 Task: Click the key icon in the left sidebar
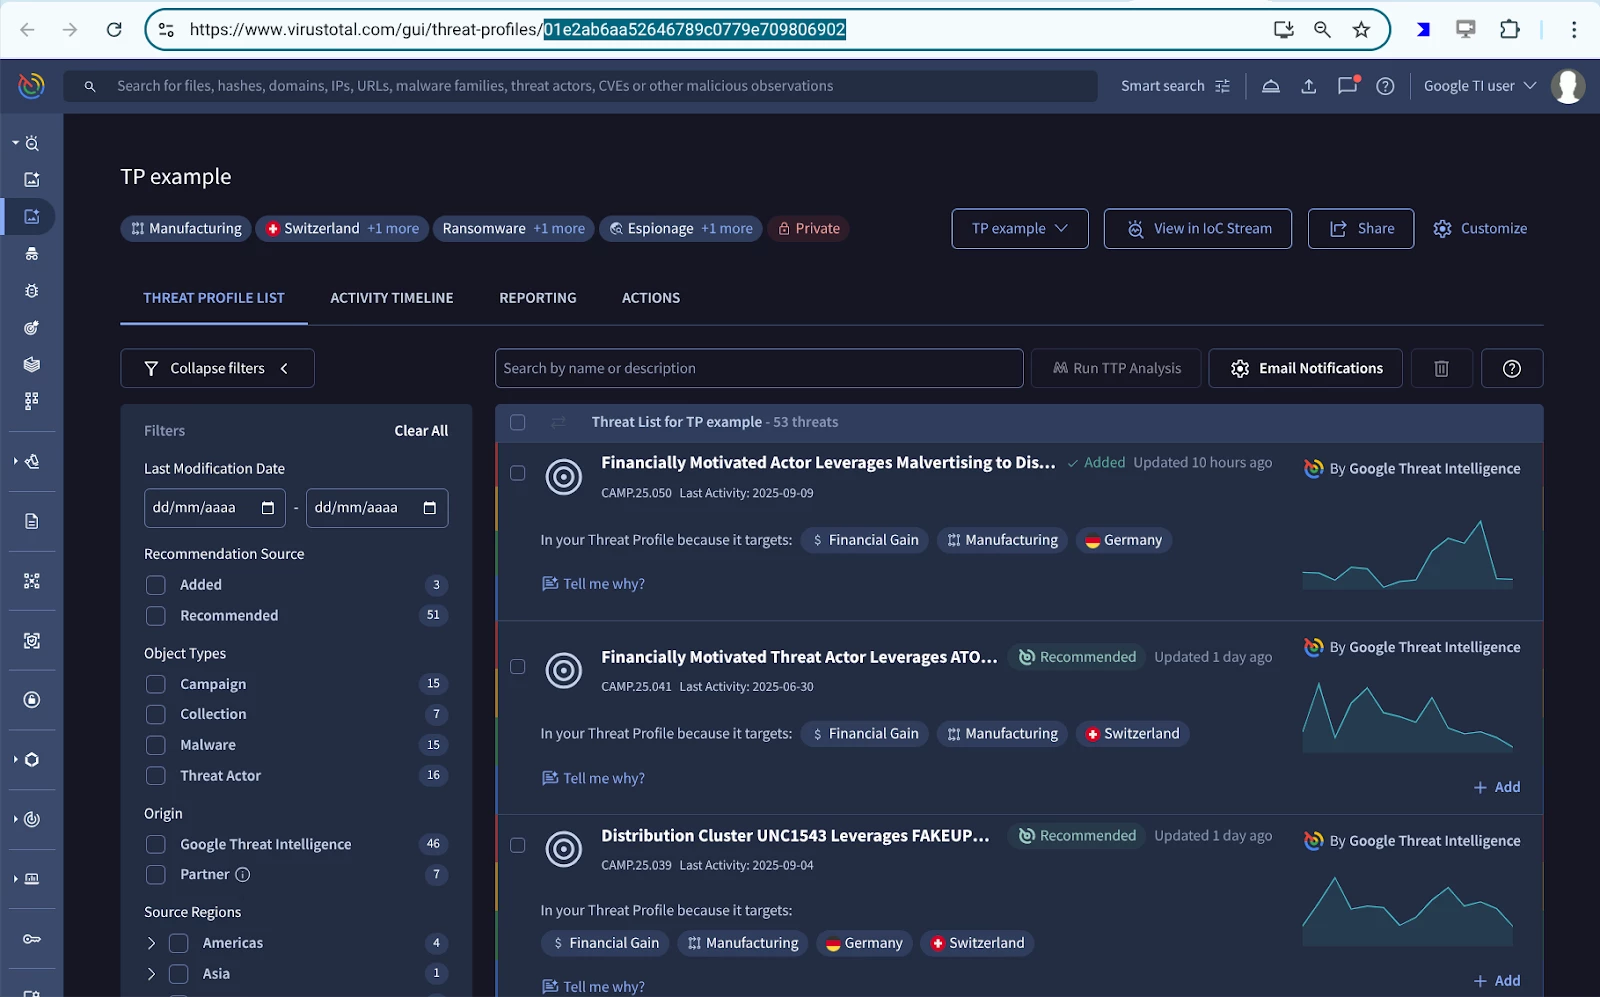tap(32, 939)
